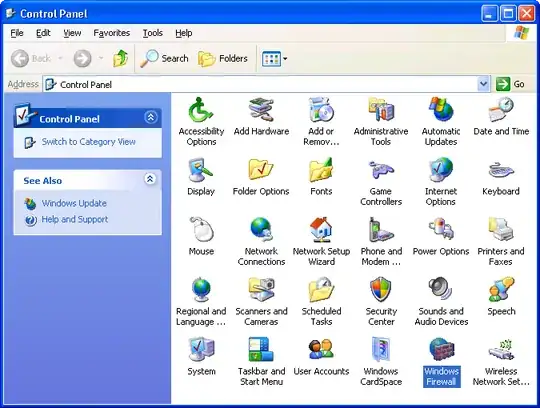
Task: Open the Favorites menu
Action: tap(112, 33)
